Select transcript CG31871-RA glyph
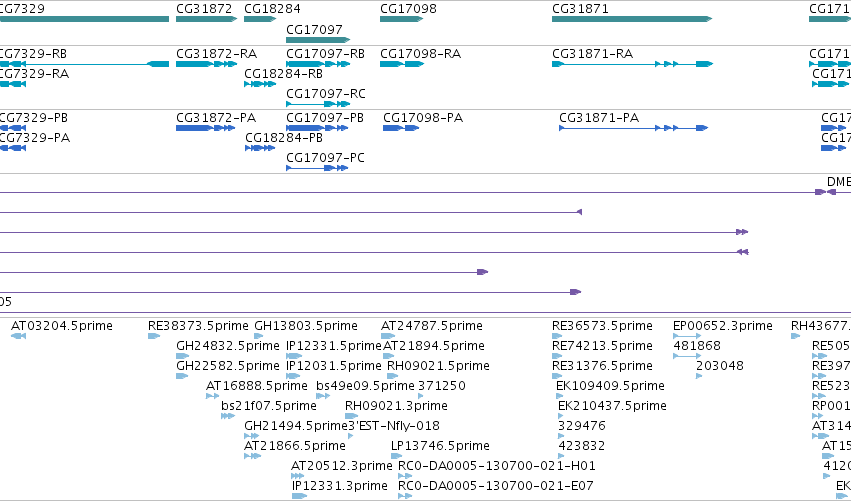 tap(632, 64)
